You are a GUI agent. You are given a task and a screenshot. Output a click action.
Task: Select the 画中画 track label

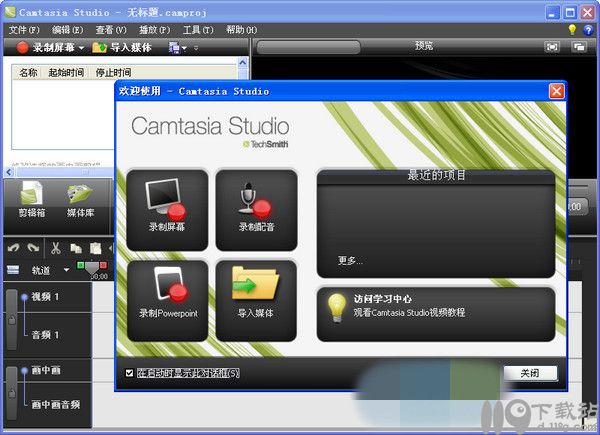click(x=46, y=370)
